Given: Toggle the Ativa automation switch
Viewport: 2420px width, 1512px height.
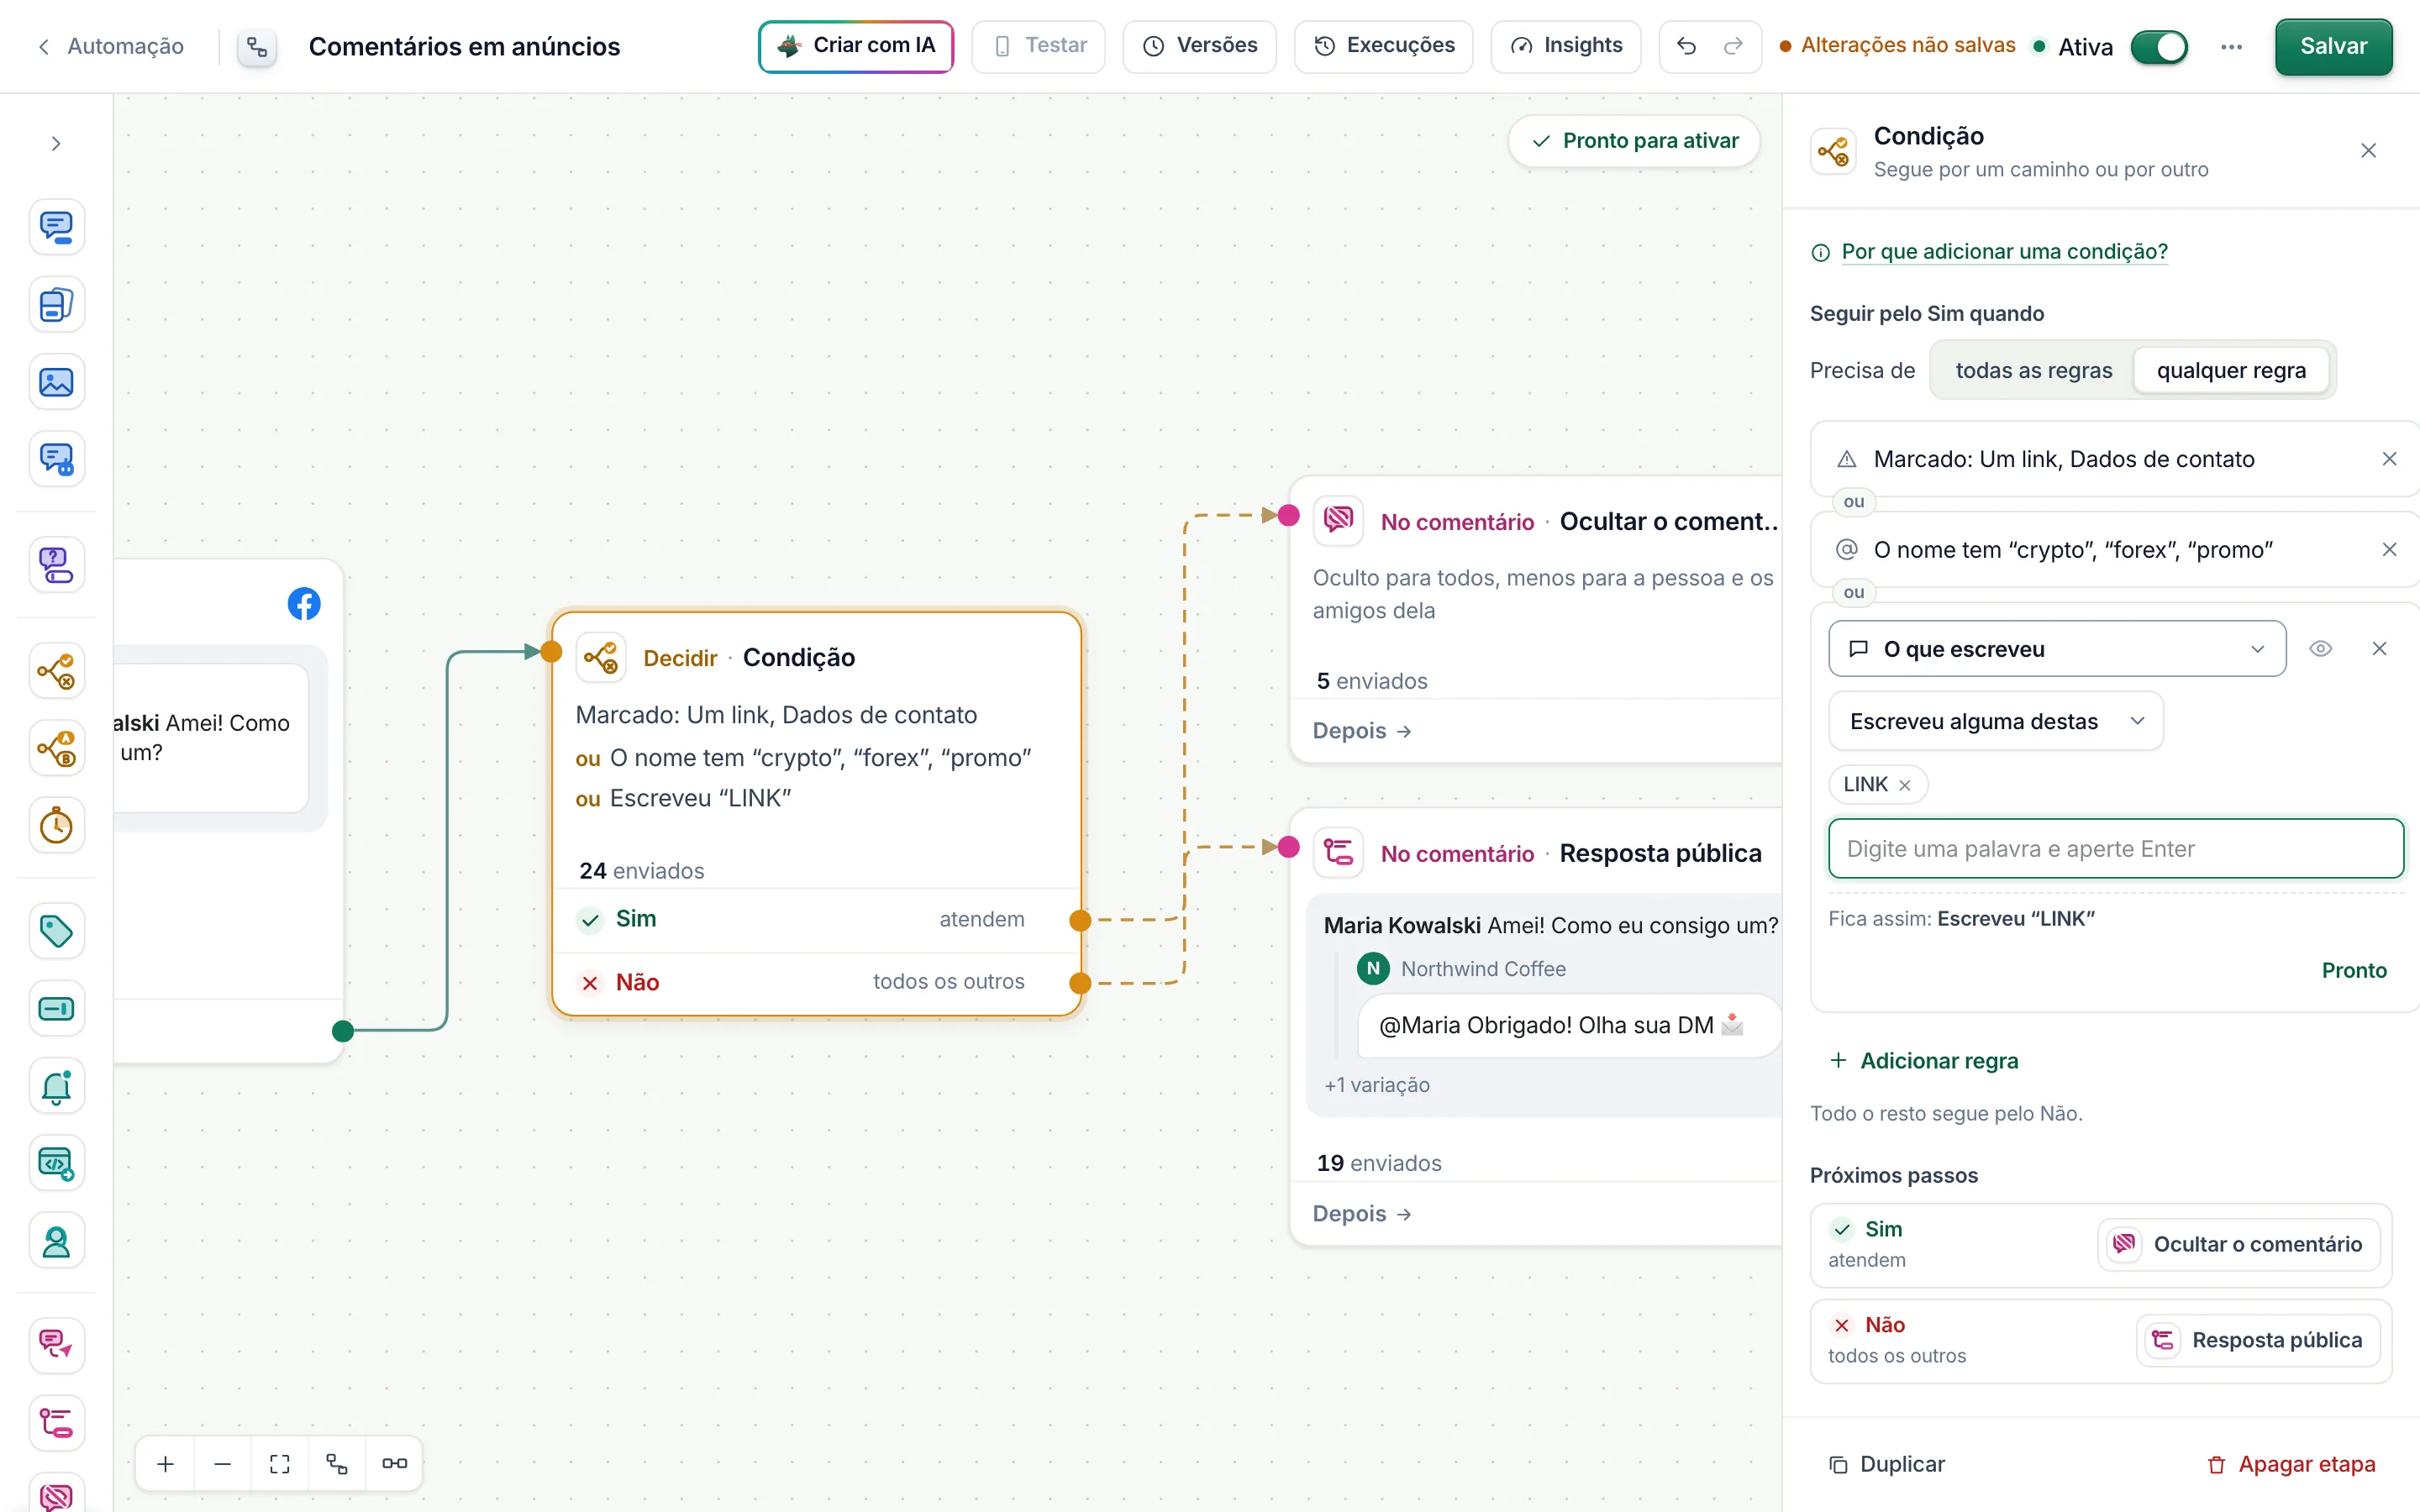Looking at the screenshot, I should 2159,47.
